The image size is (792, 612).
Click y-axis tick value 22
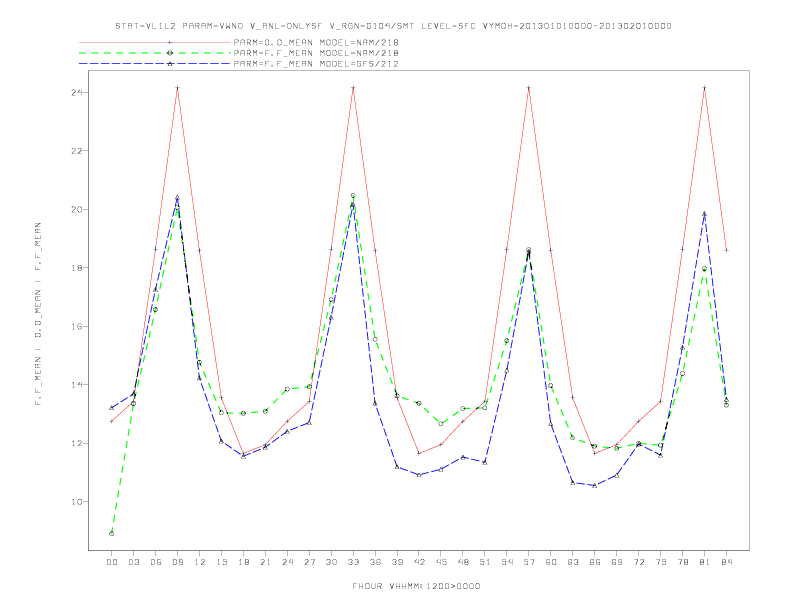click(x=77, y=151)
